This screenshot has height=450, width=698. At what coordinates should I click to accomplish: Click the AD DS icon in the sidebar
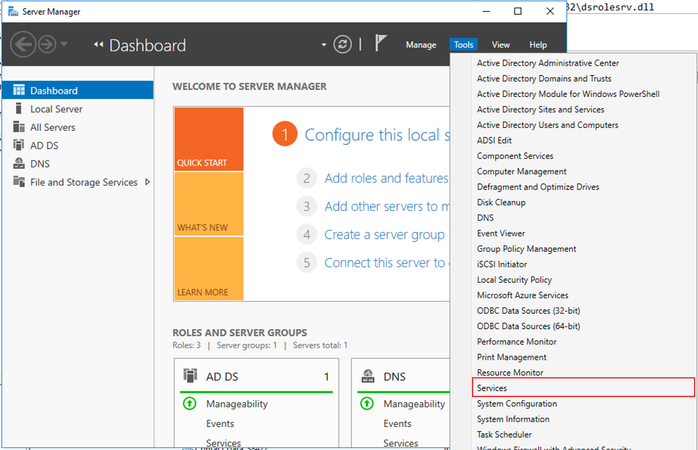click(19, 145)
